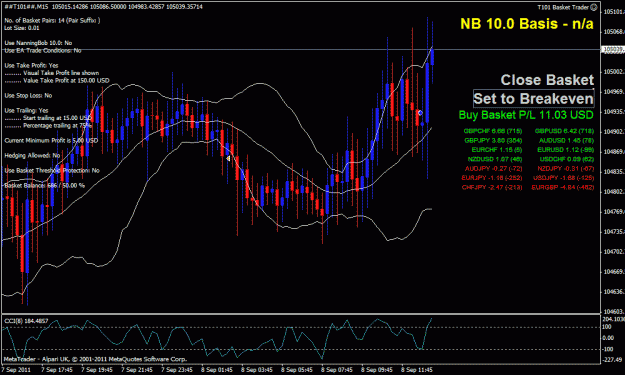The image size is (625, 375).
Task: Select the GBPUSD 6.42 pair entry
Action: coord(564,131)
